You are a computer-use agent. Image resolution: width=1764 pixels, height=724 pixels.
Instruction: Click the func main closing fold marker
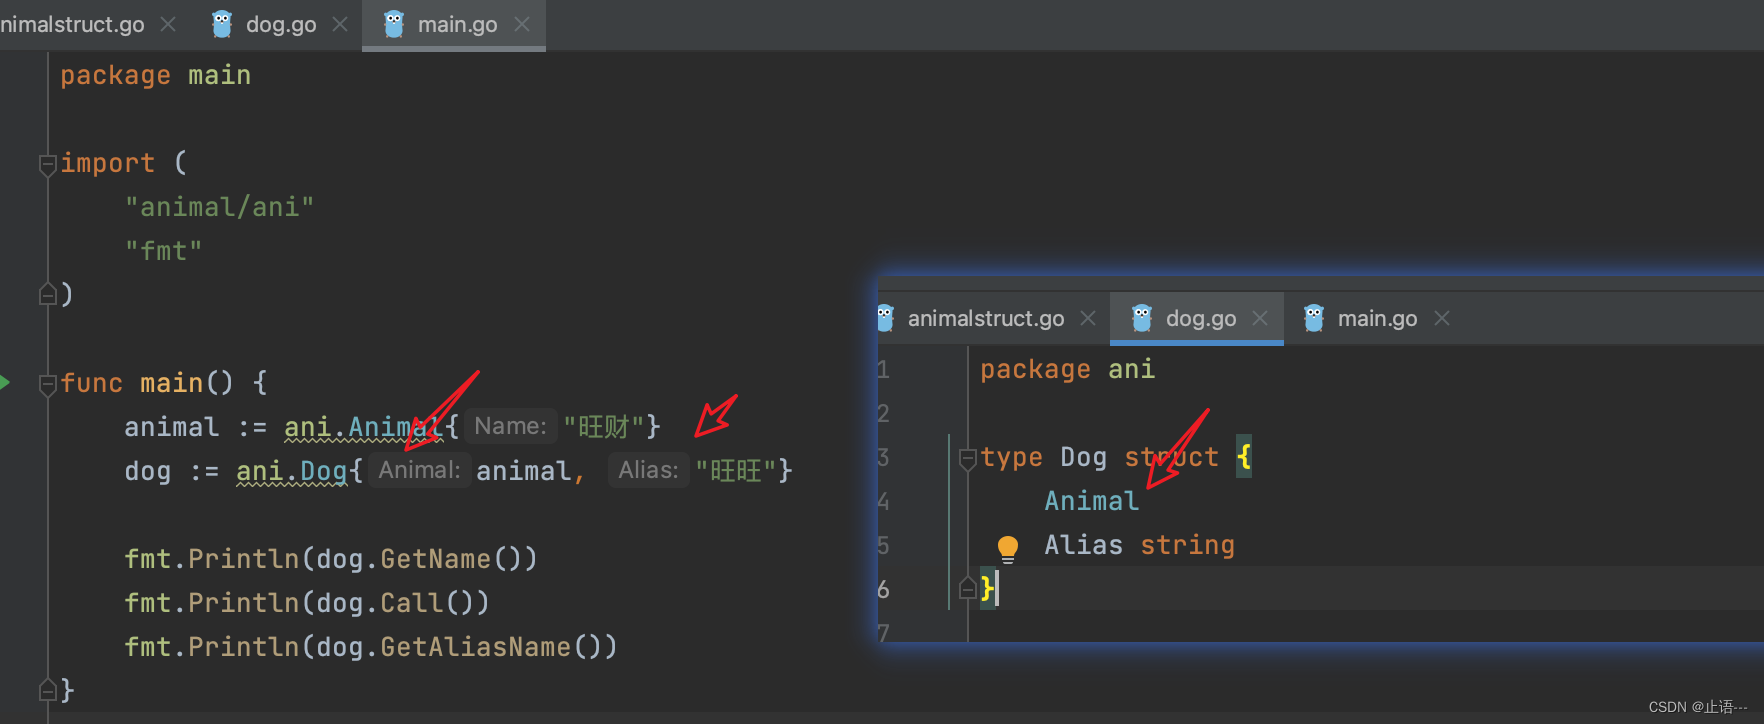coord(47,689)
